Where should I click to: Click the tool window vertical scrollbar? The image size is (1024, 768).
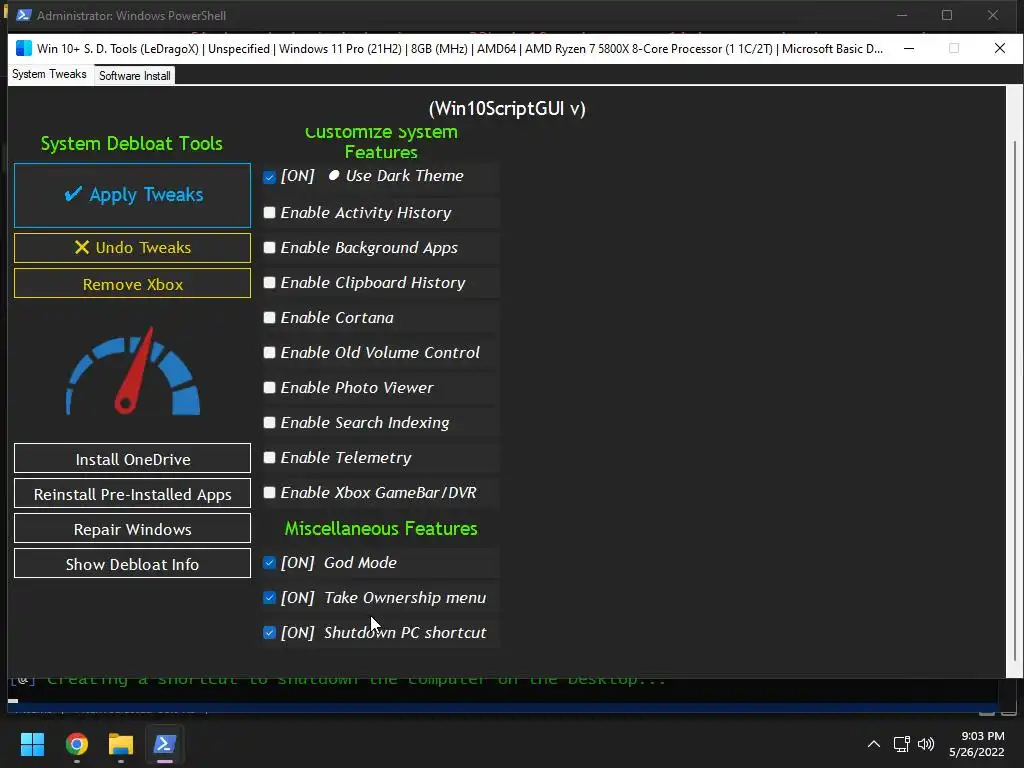pos(1015,398)
